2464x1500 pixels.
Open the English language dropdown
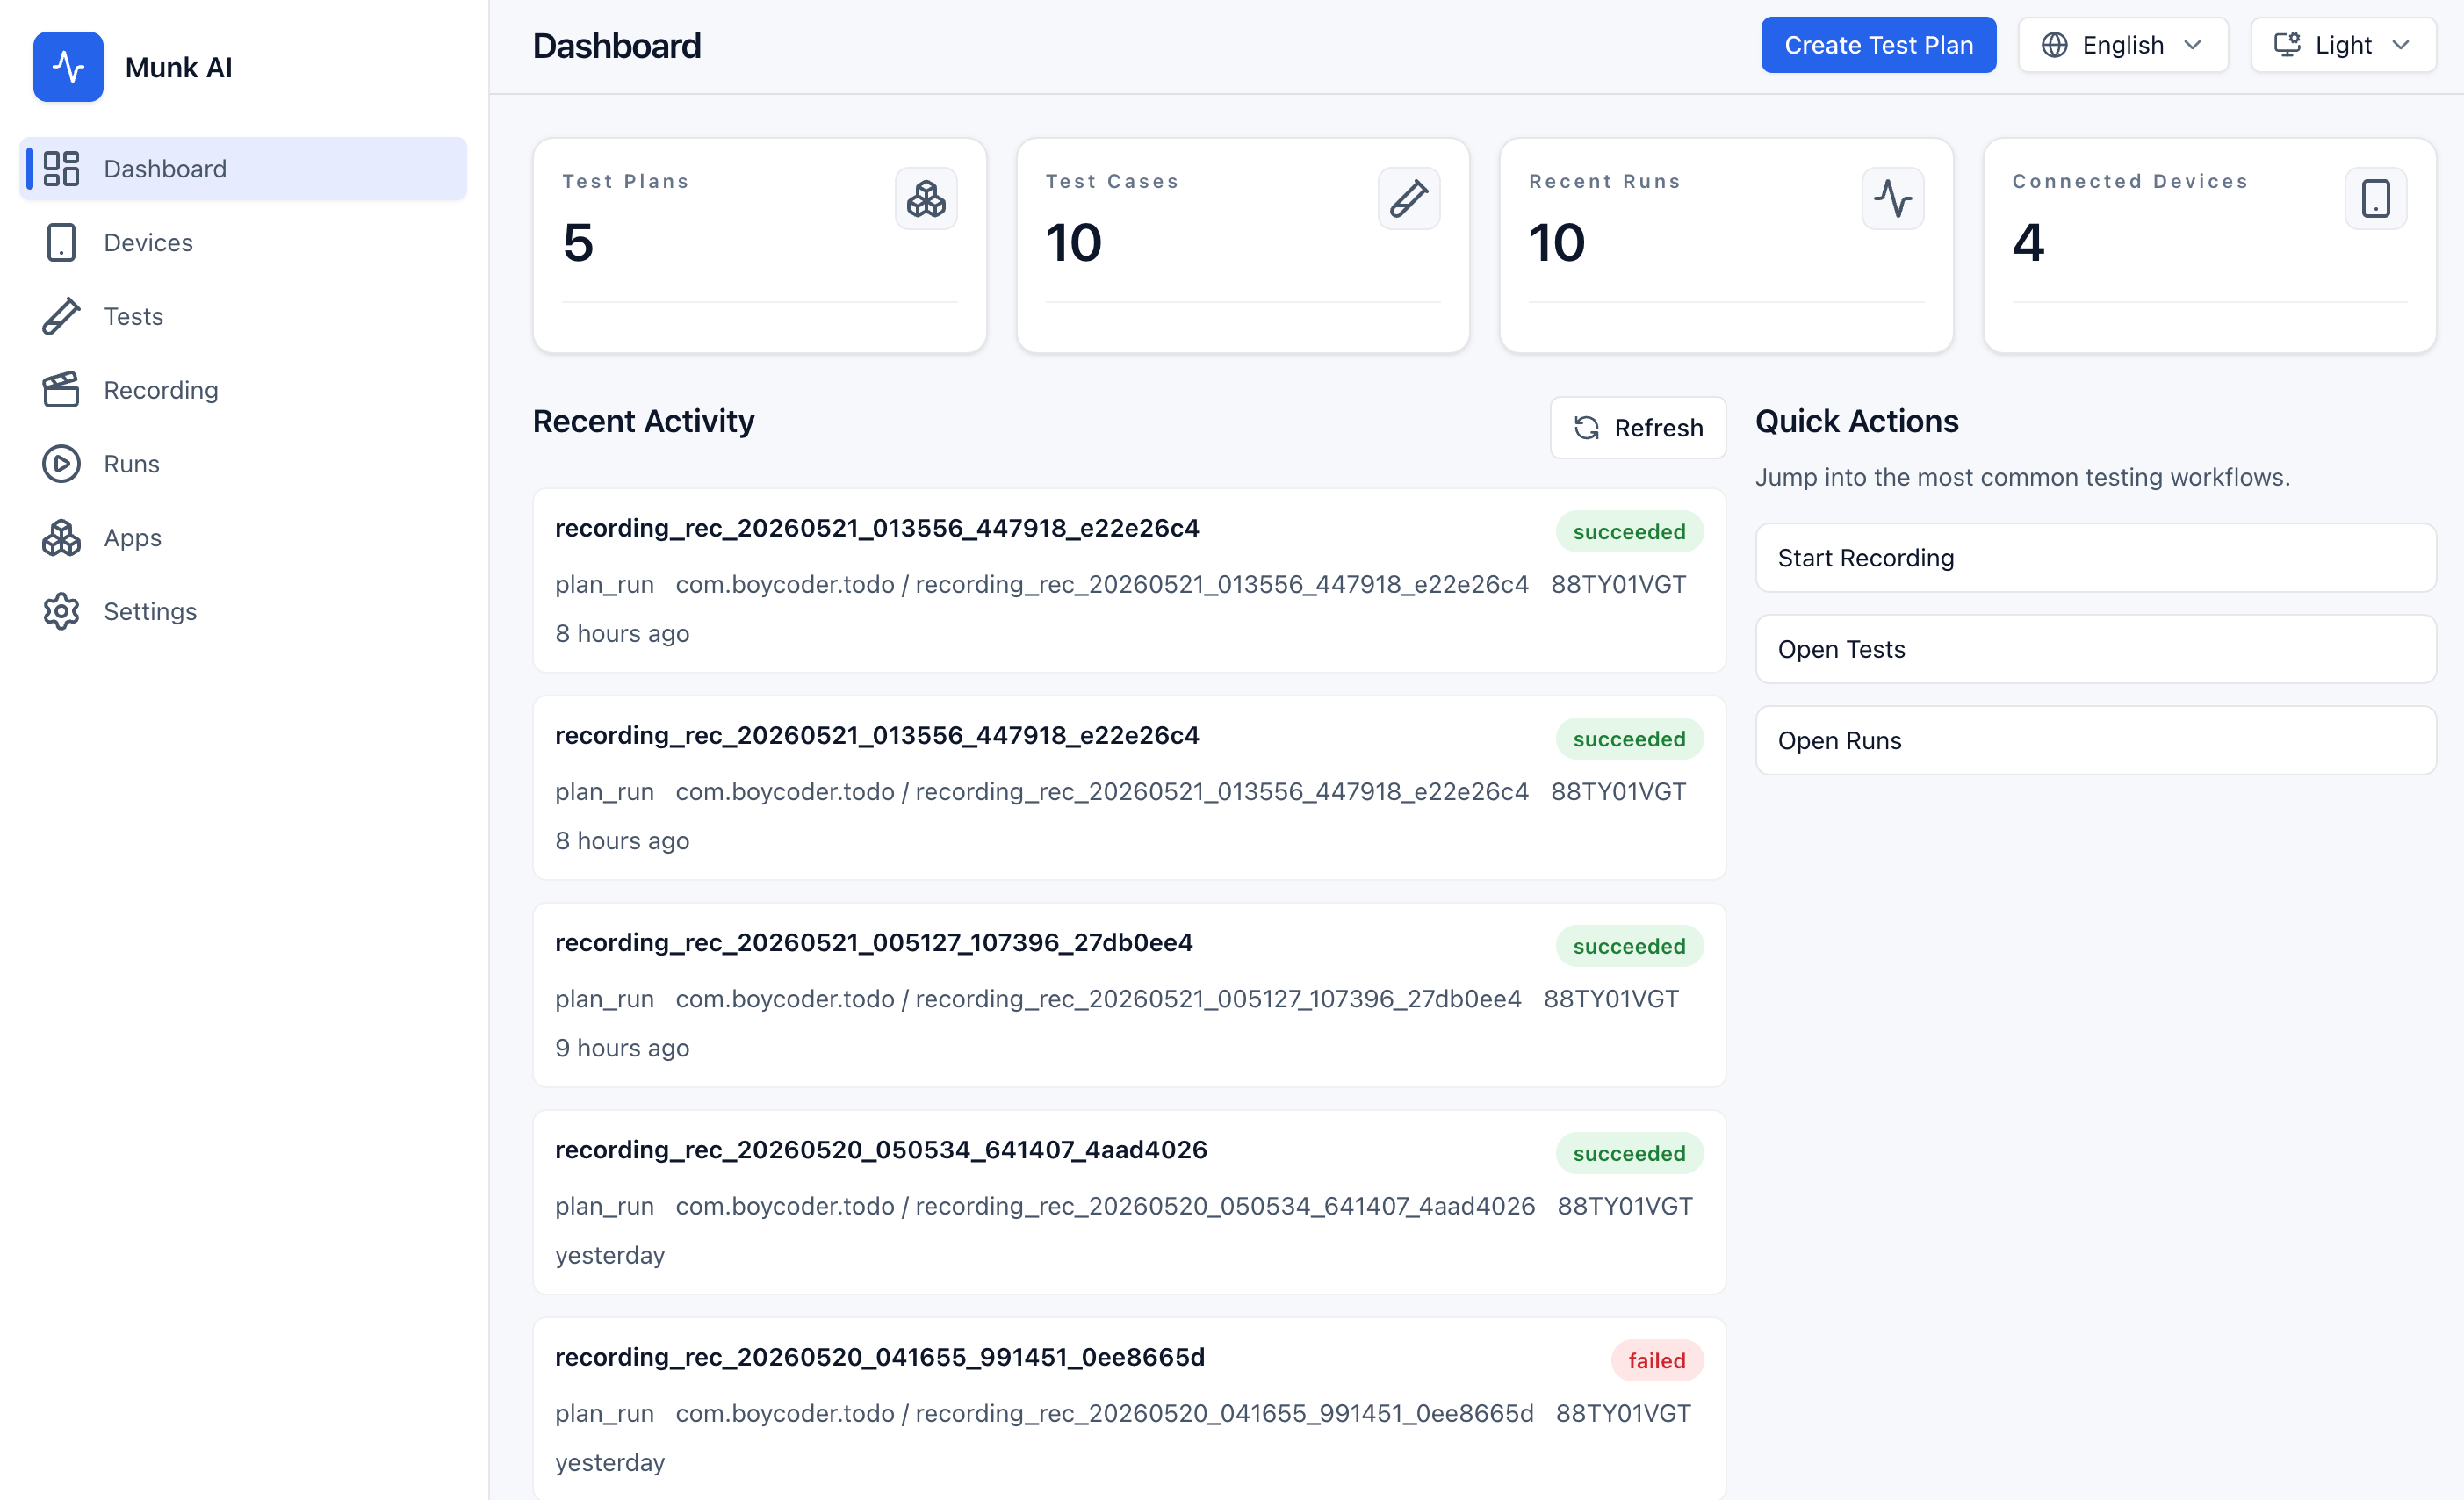2123,45
